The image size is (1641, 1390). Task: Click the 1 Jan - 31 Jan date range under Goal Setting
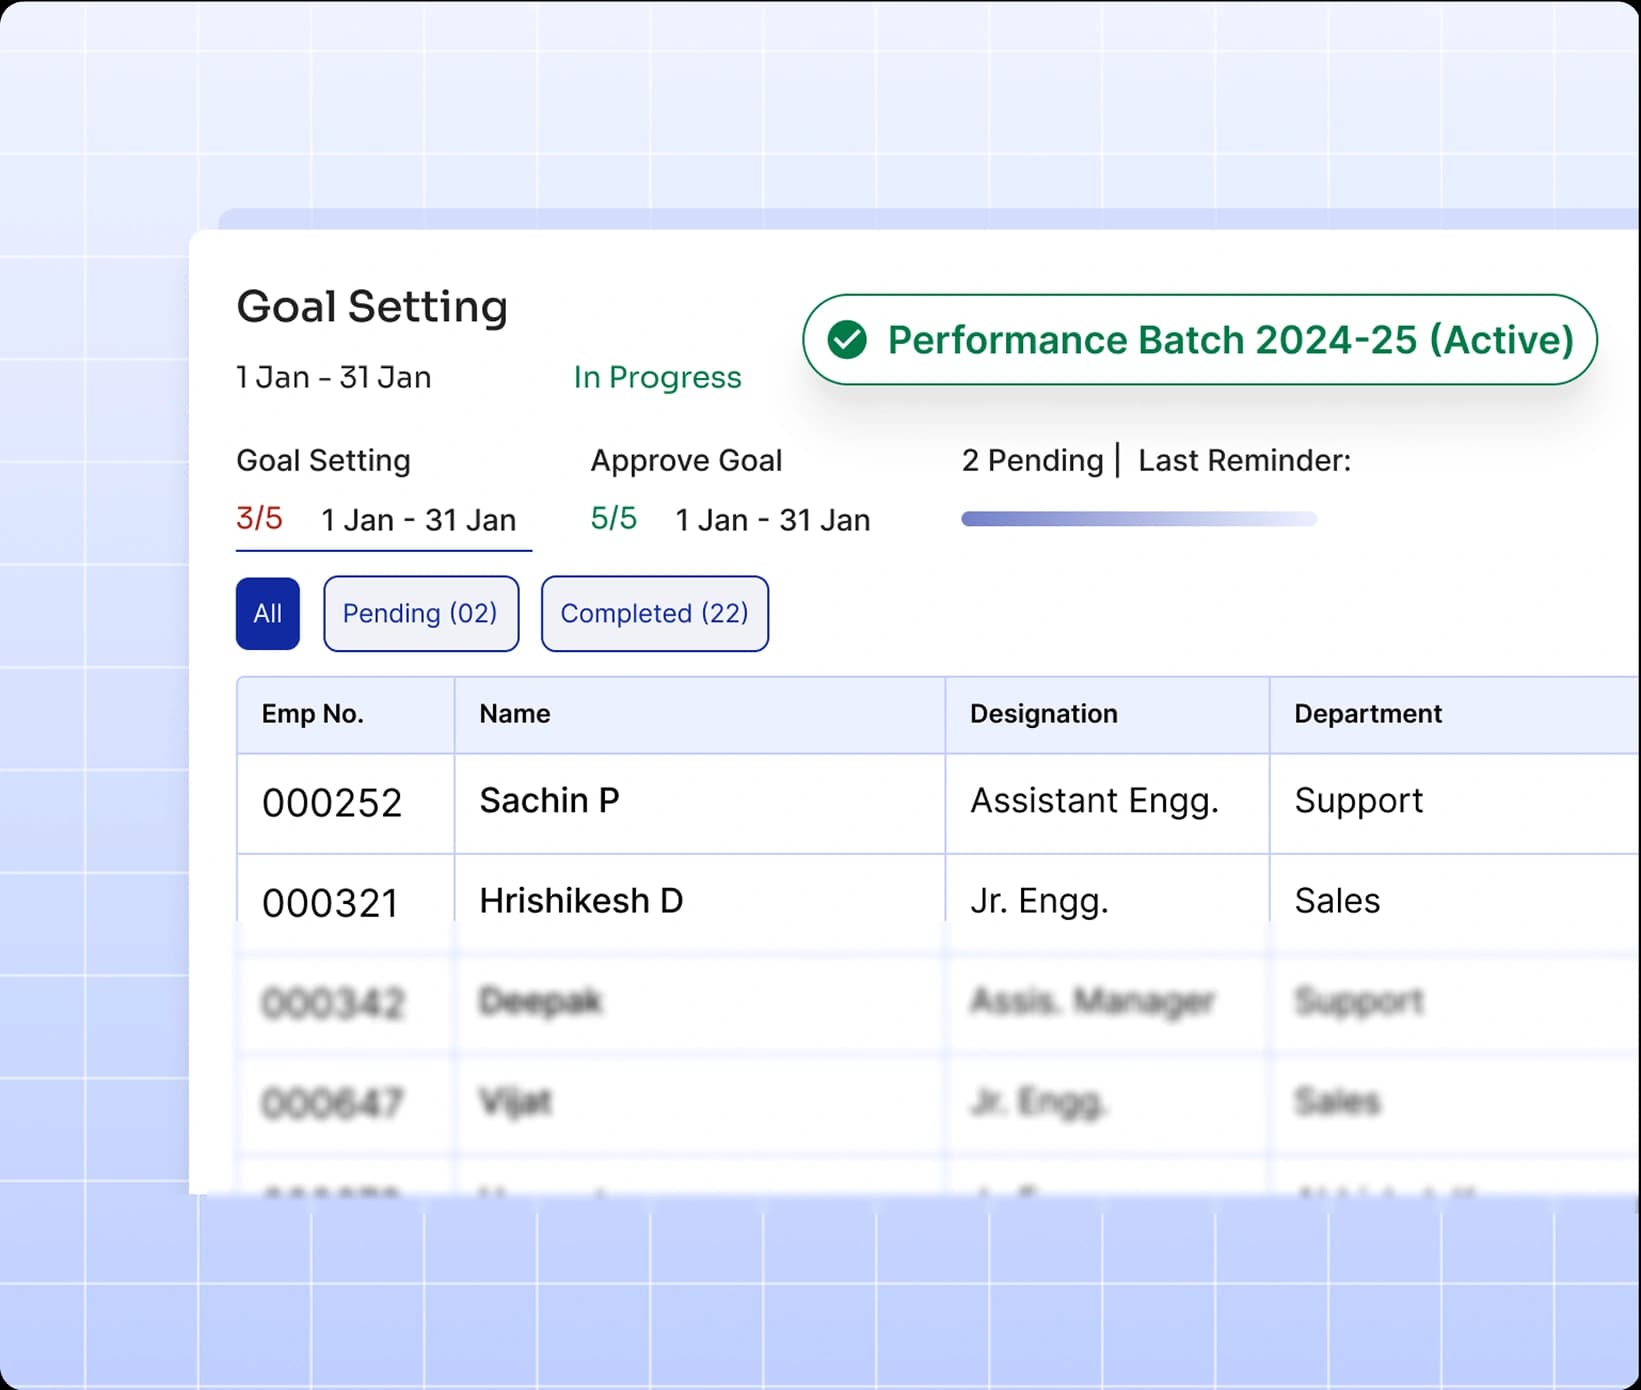click(418, 519)
